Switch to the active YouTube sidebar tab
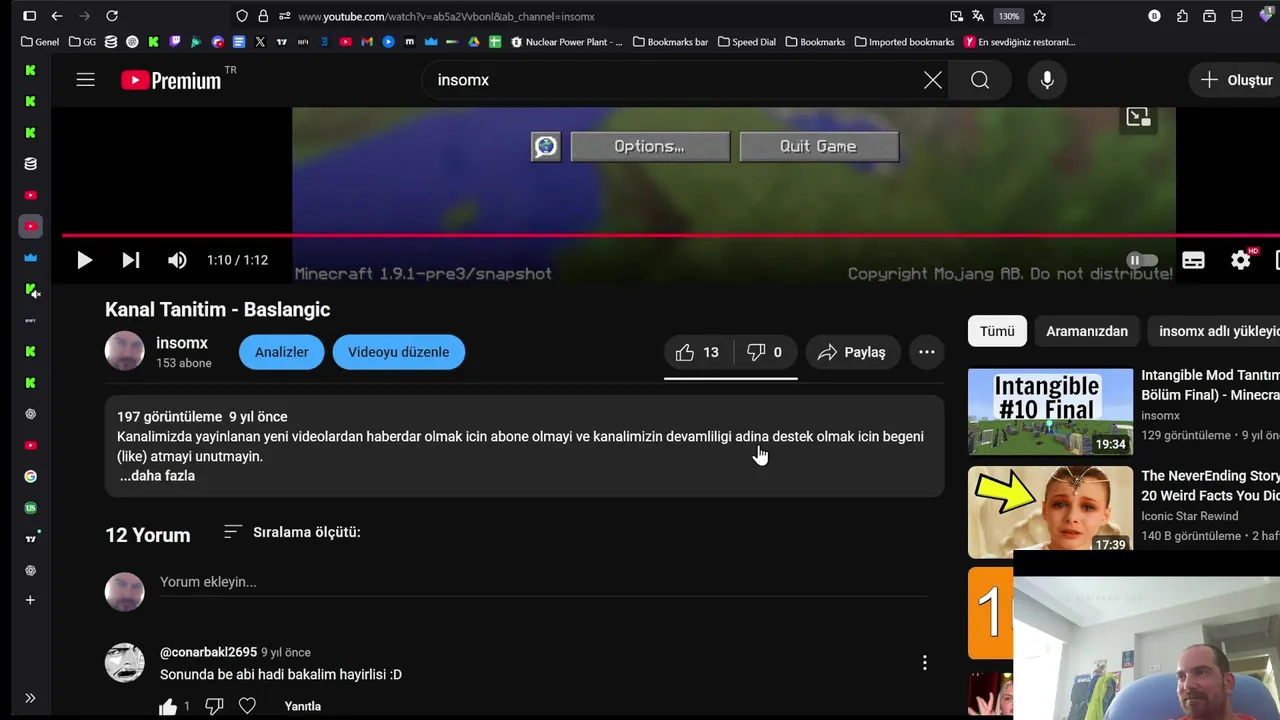Viewport: 1280px width, 720px height. [x=30, y=227]
